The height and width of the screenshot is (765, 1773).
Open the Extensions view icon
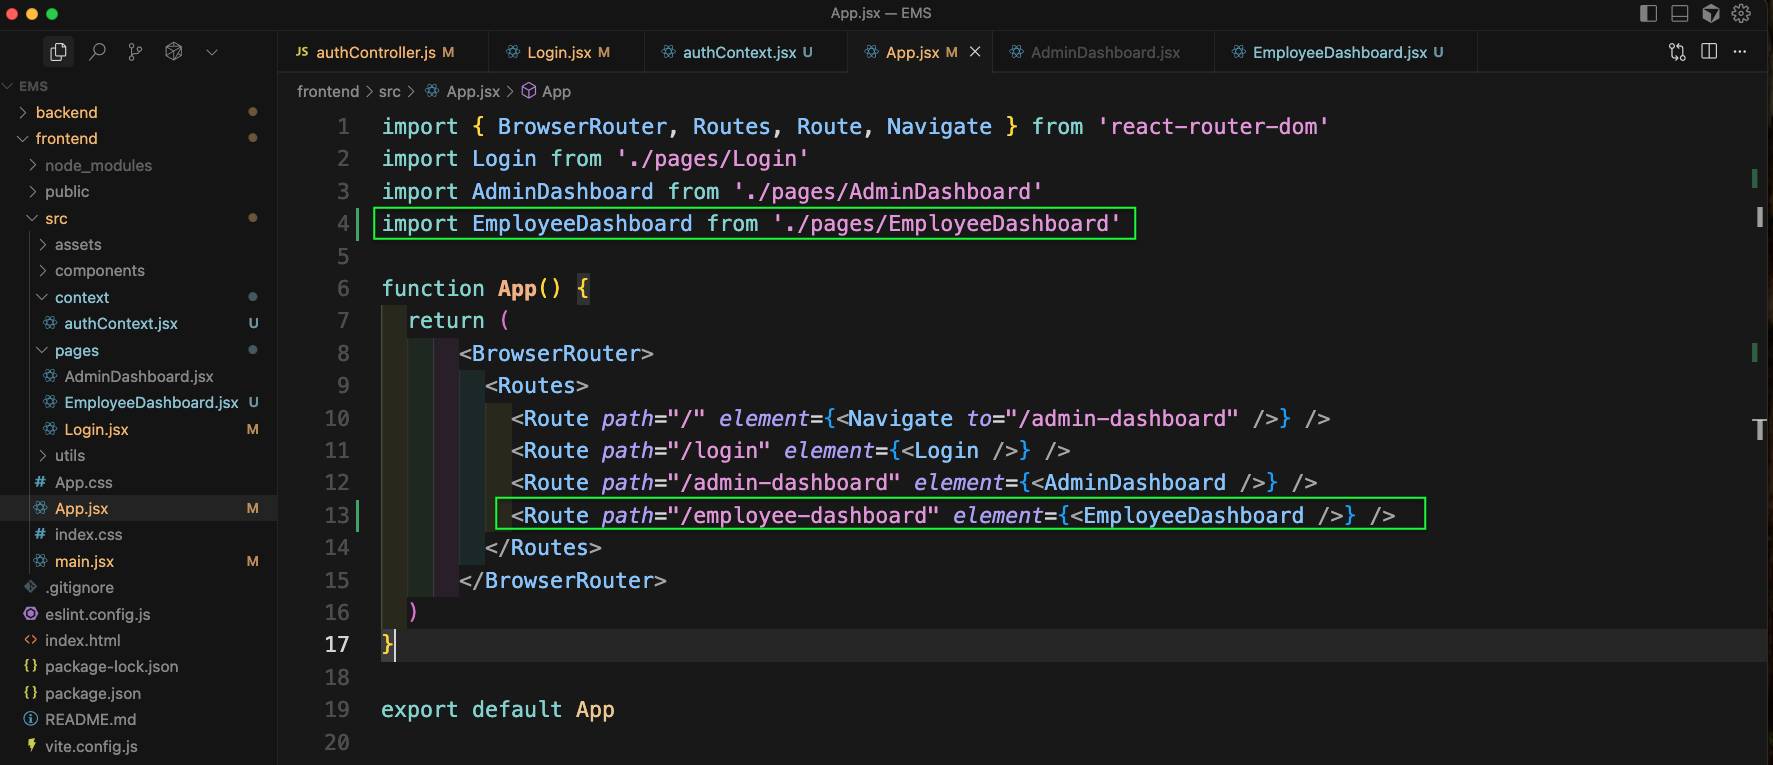click(174, 52)
